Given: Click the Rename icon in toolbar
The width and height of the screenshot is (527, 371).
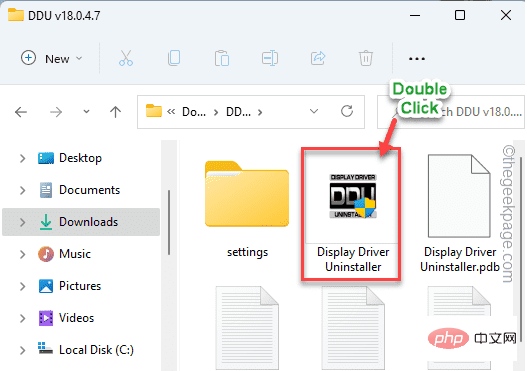Looking at the screenshot, I should [270, 58].
